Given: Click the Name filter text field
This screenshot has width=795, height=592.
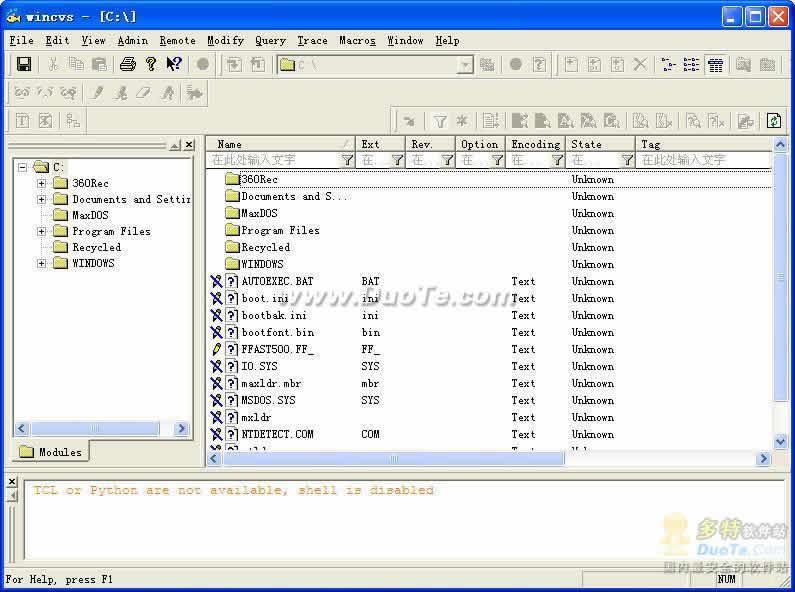Looking at the screenshot, I should [x=274, y=160].
